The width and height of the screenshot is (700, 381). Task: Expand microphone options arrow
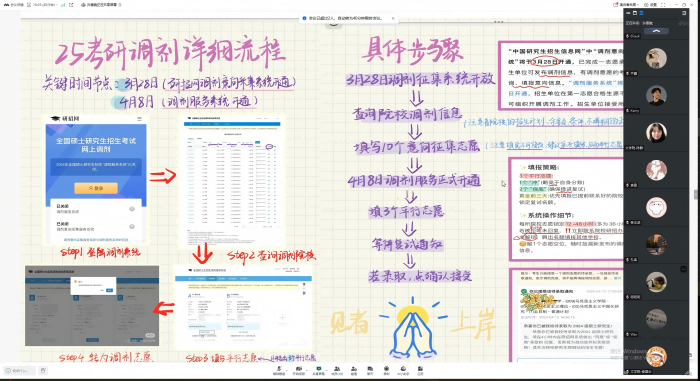tap(287, 370)
